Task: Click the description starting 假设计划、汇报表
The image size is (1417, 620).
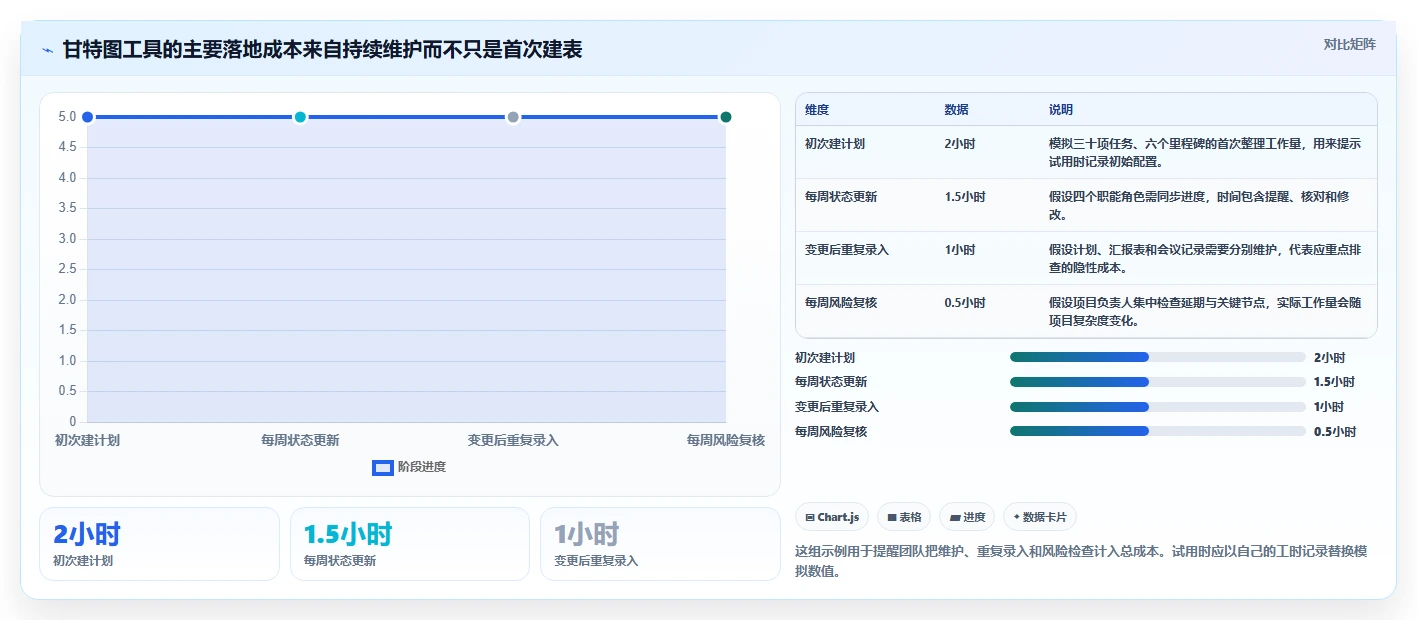Action: click(1205, 258)
